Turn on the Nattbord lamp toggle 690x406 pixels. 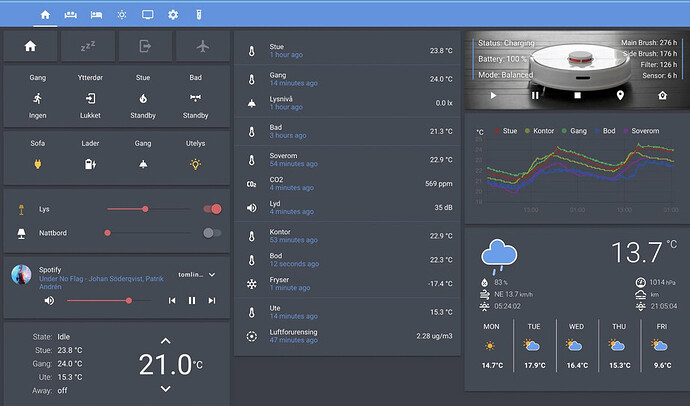point(211,233)
